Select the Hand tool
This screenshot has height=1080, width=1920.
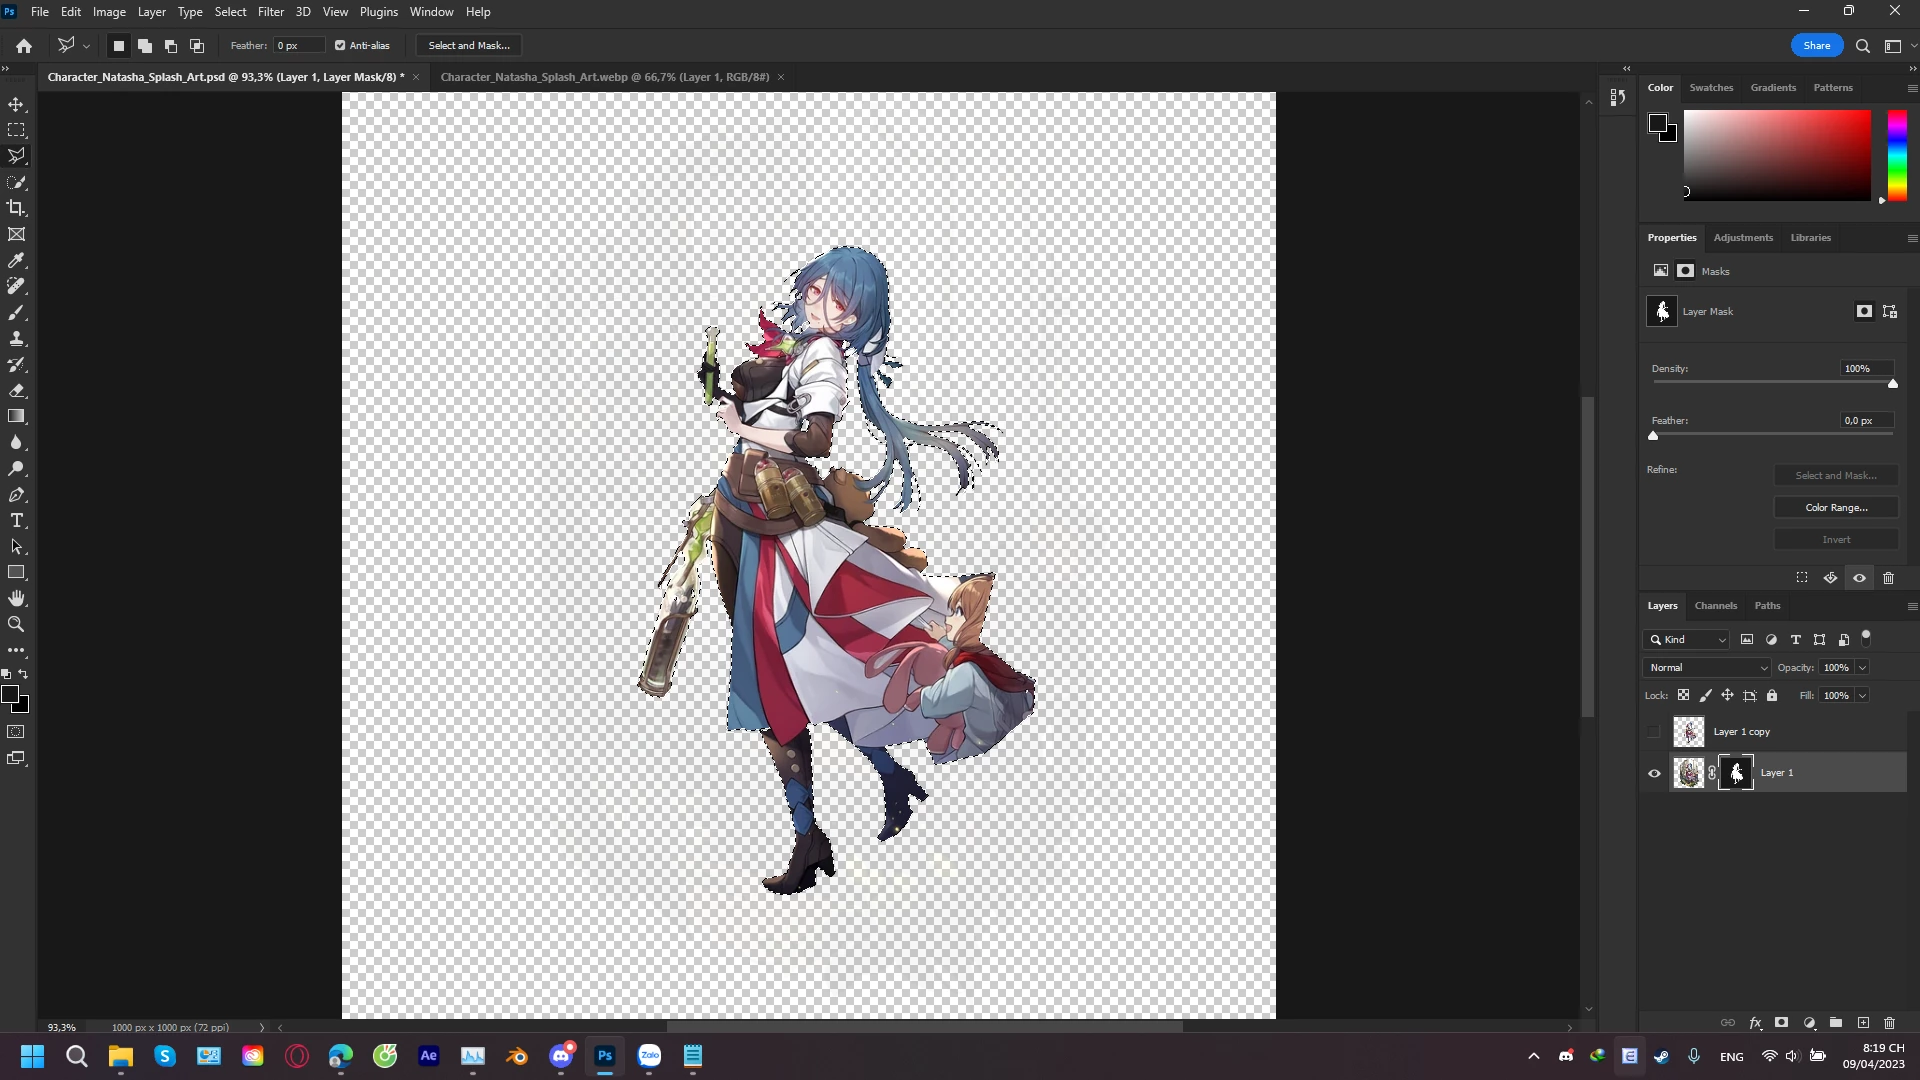17,598
